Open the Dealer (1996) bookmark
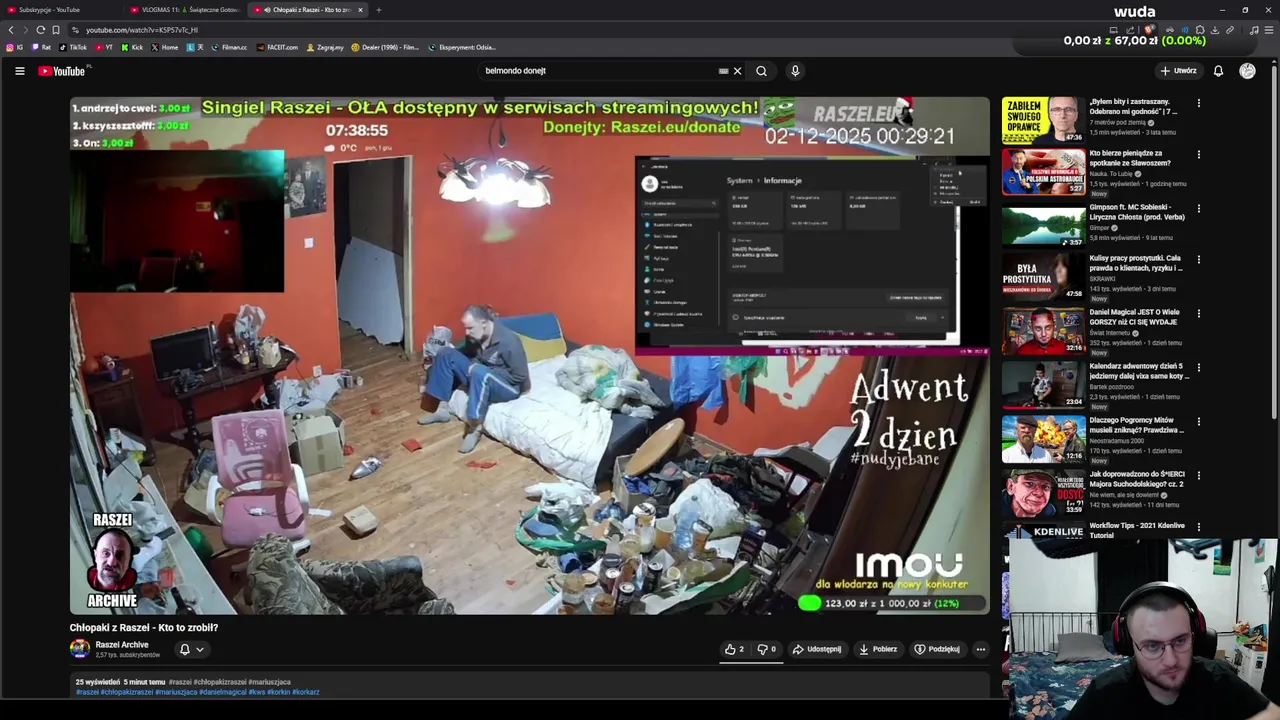The width and height of the screenshot is (1280, 720). (x=385, y=47)
